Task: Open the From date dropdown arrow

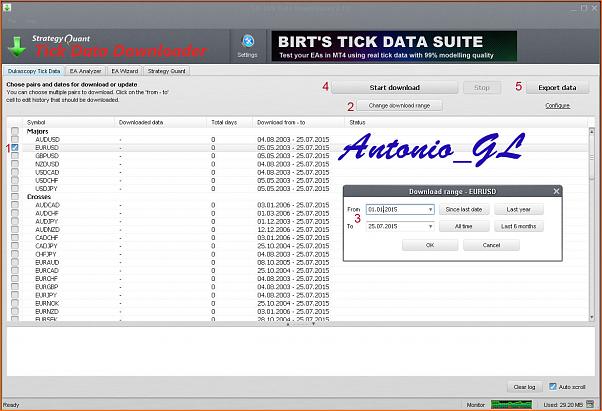Action: tap(430, 210)
